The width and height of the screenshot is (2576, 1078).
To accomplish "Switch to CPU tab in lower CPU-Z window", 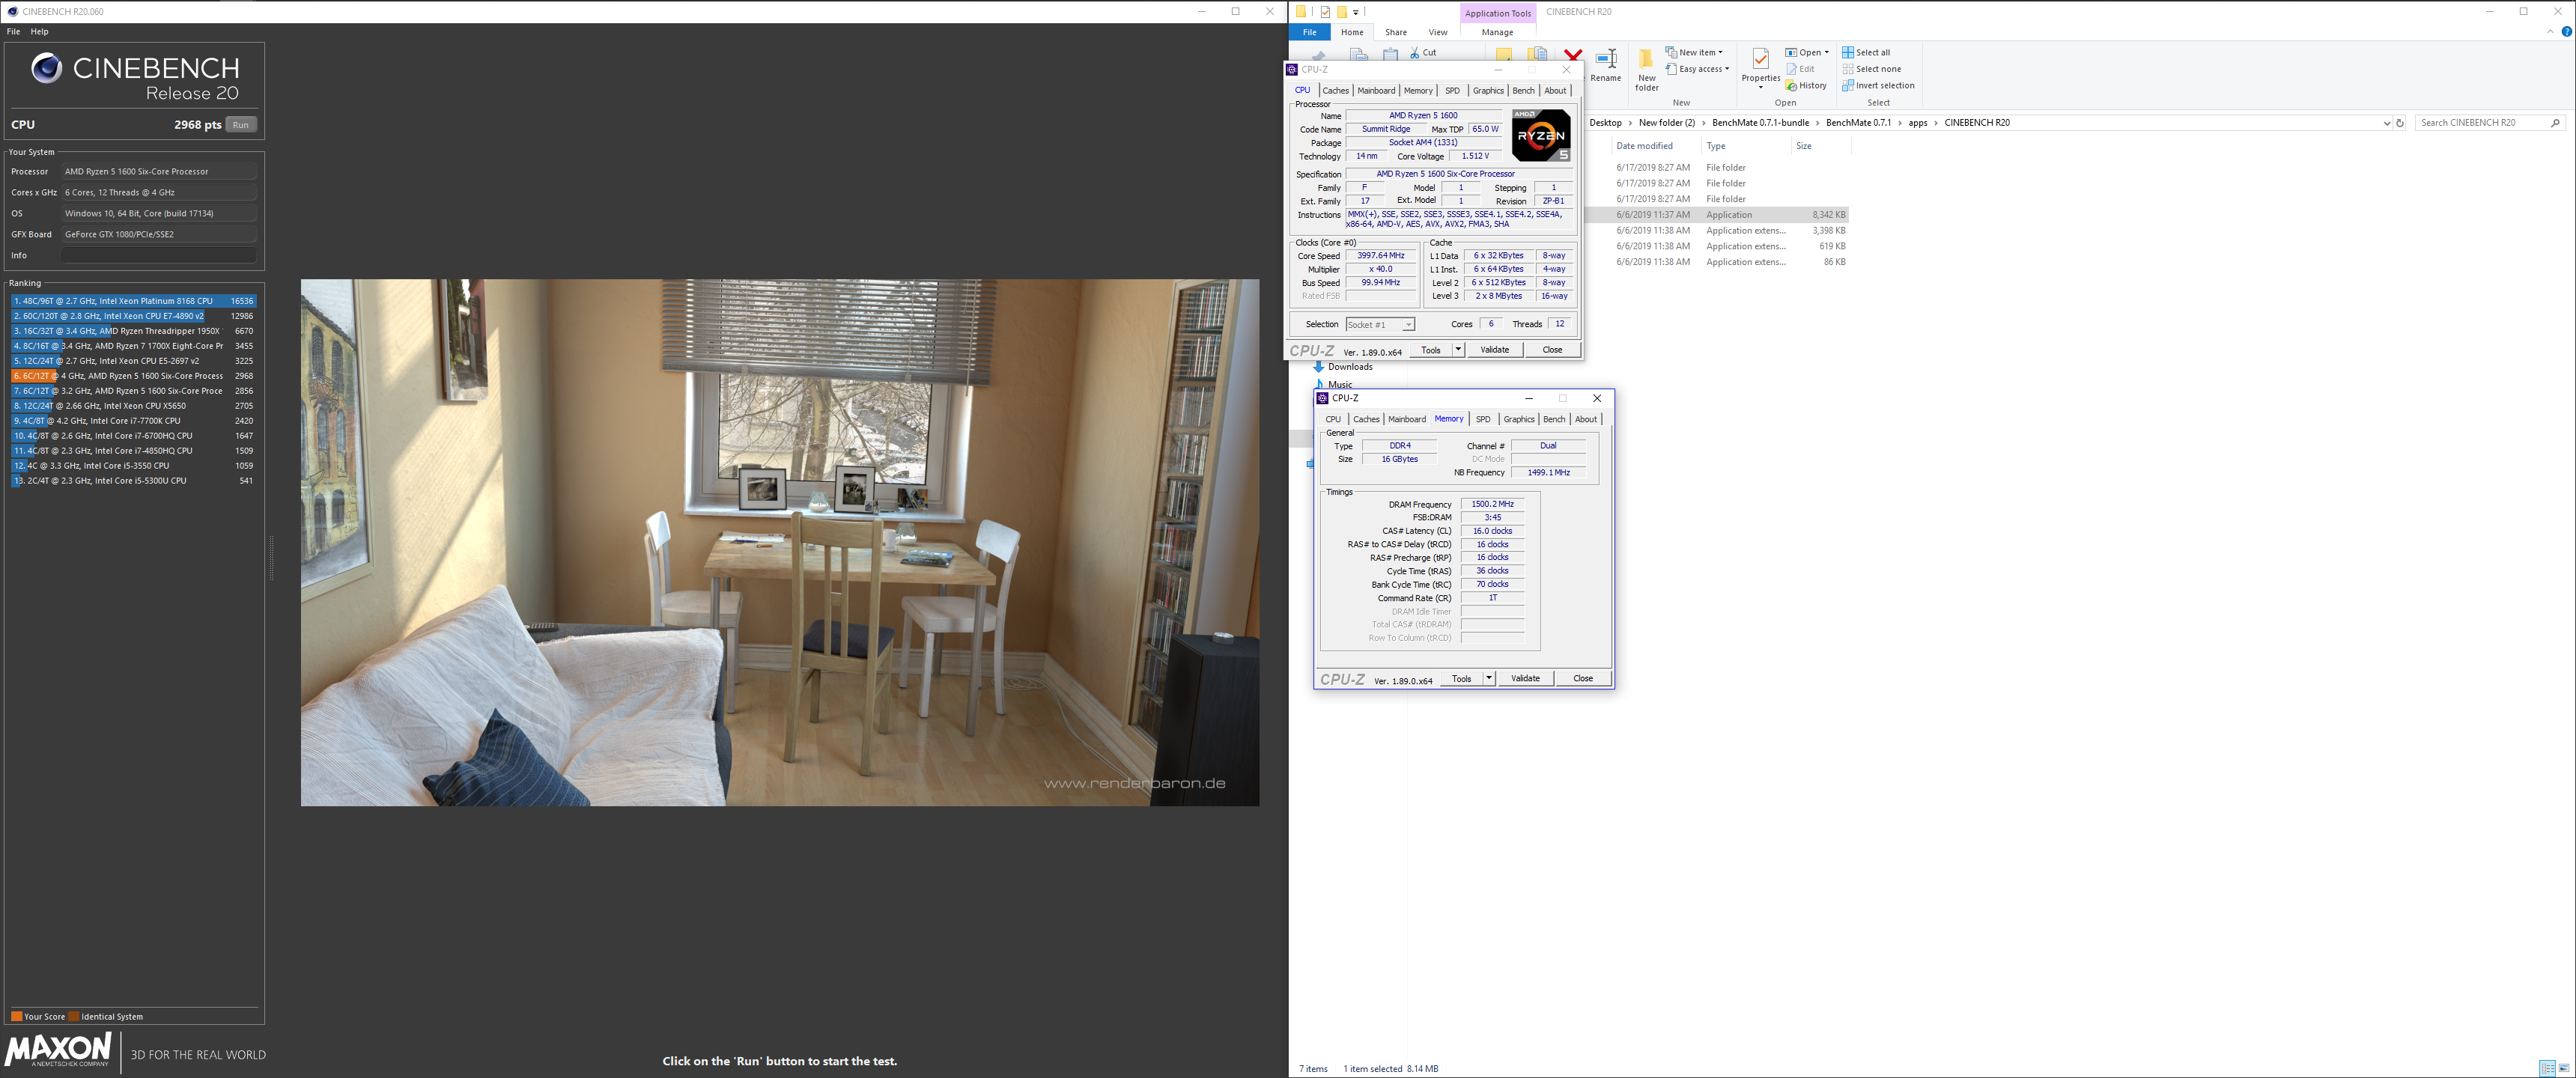I will coord(1333,420).
